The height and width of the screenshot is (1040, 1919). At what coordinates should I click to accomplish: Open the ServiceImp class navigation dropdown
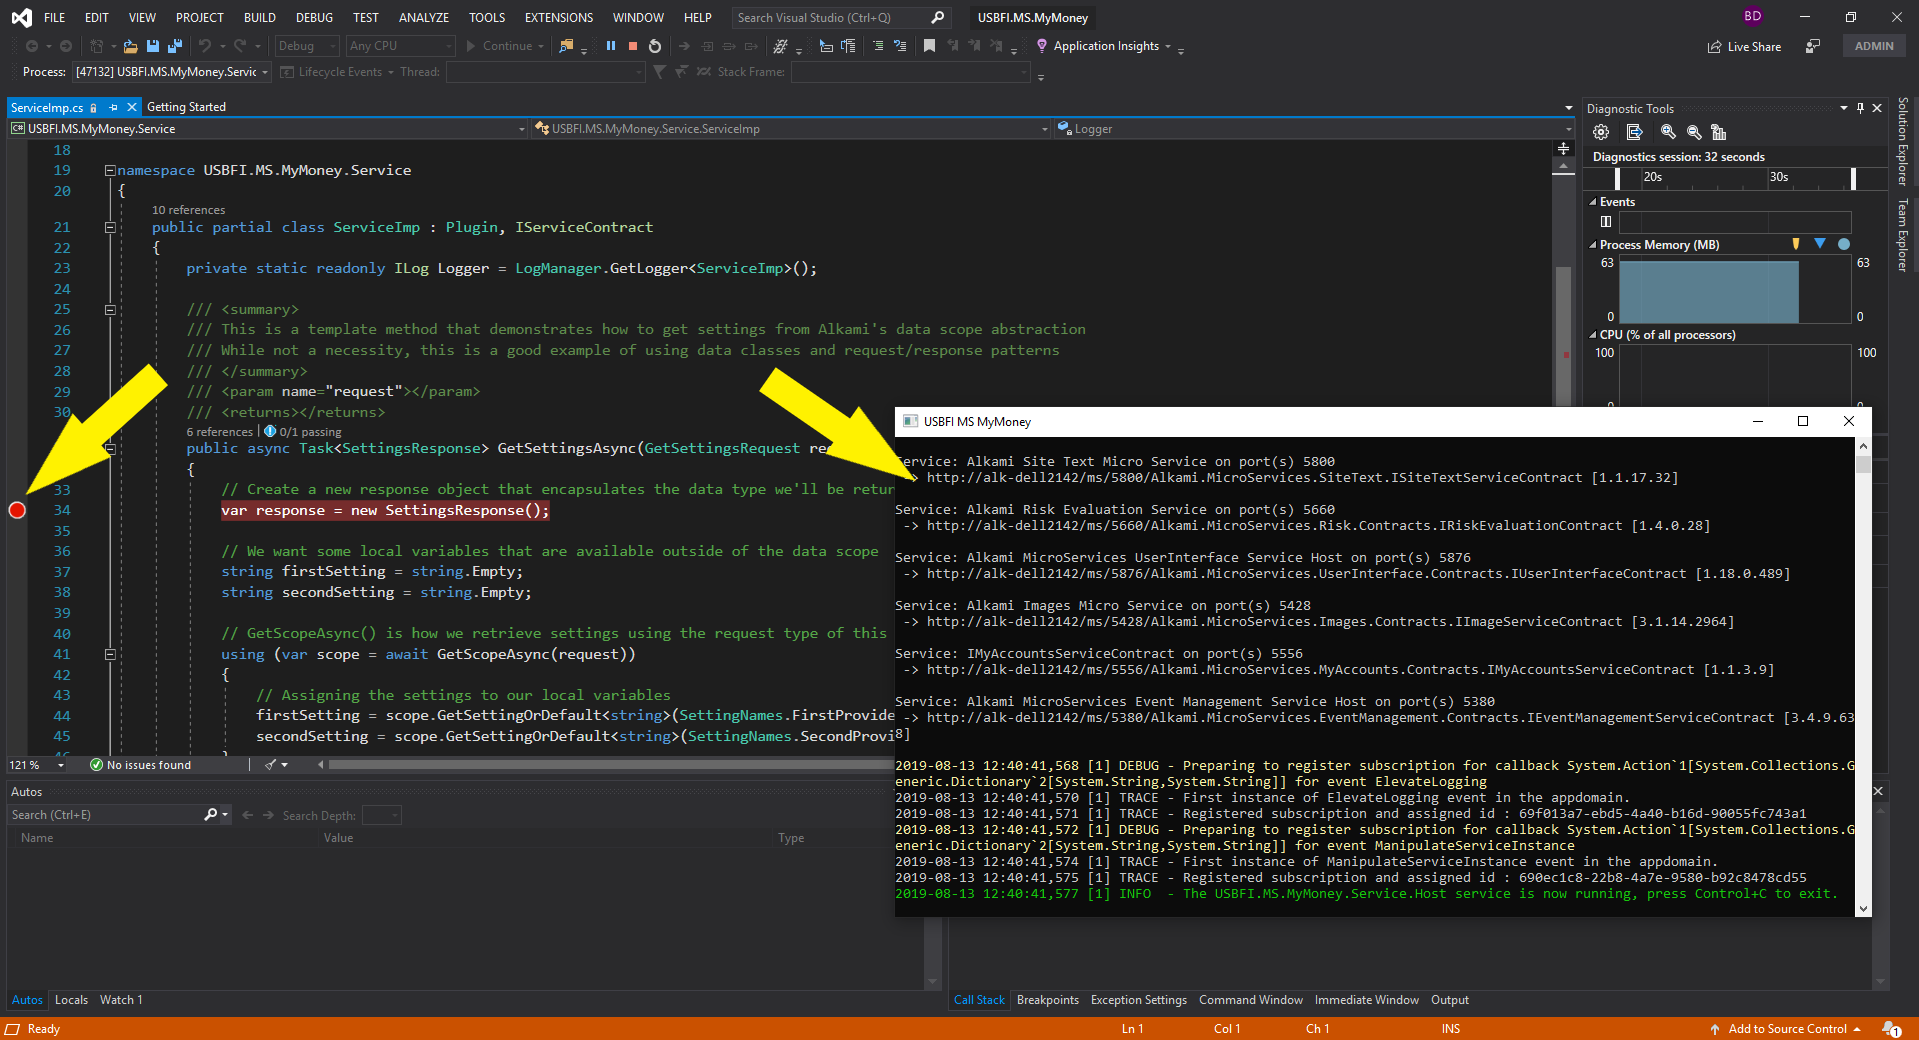pos(792,129)
